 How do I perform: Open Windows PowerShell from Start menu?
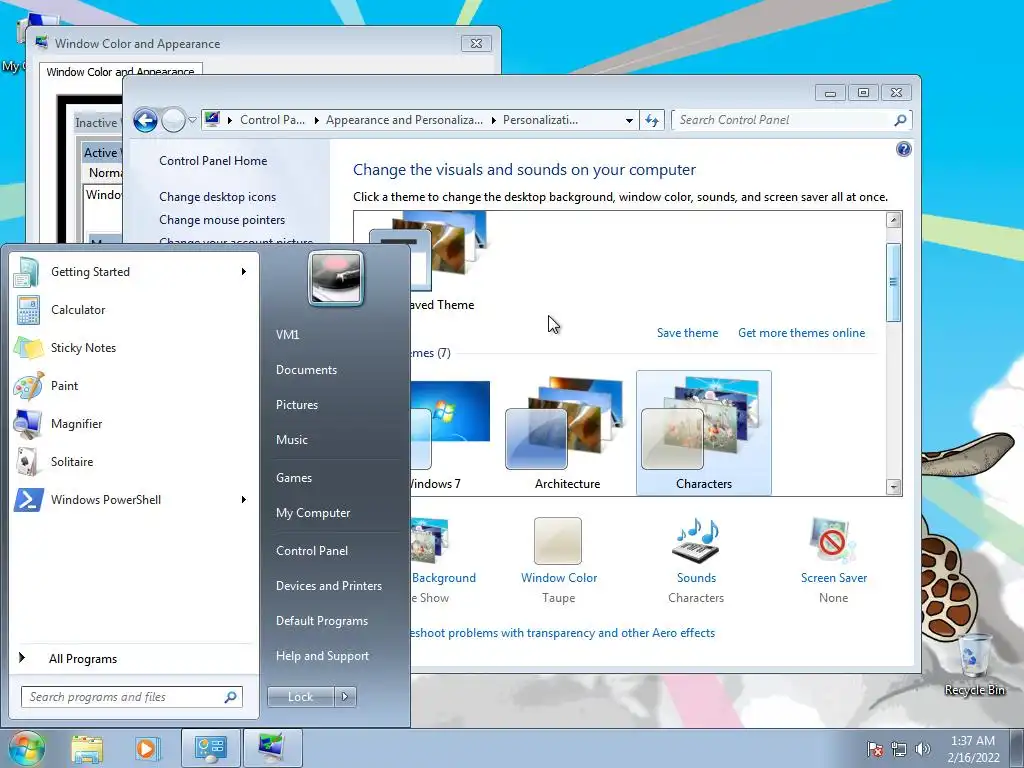pyautogui.click(x=134, y=500)
